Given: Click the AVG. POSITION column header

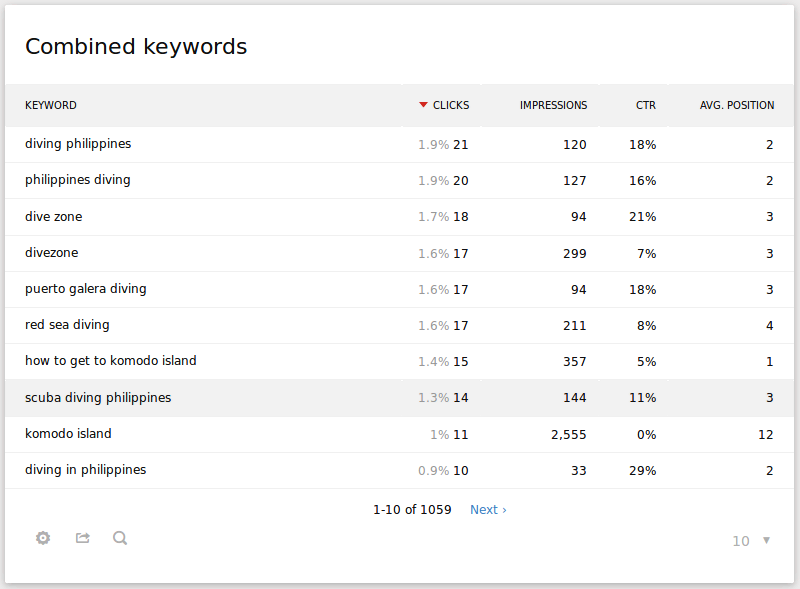Looking at the screenshot, I should click(737, 105).
